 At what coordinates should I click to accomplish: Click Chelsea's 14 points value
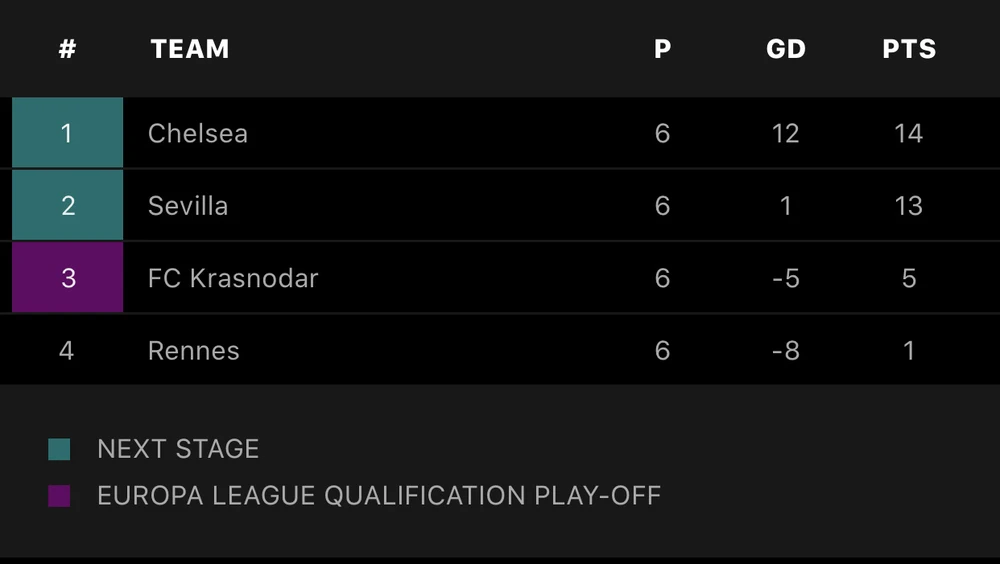(908, 133)
